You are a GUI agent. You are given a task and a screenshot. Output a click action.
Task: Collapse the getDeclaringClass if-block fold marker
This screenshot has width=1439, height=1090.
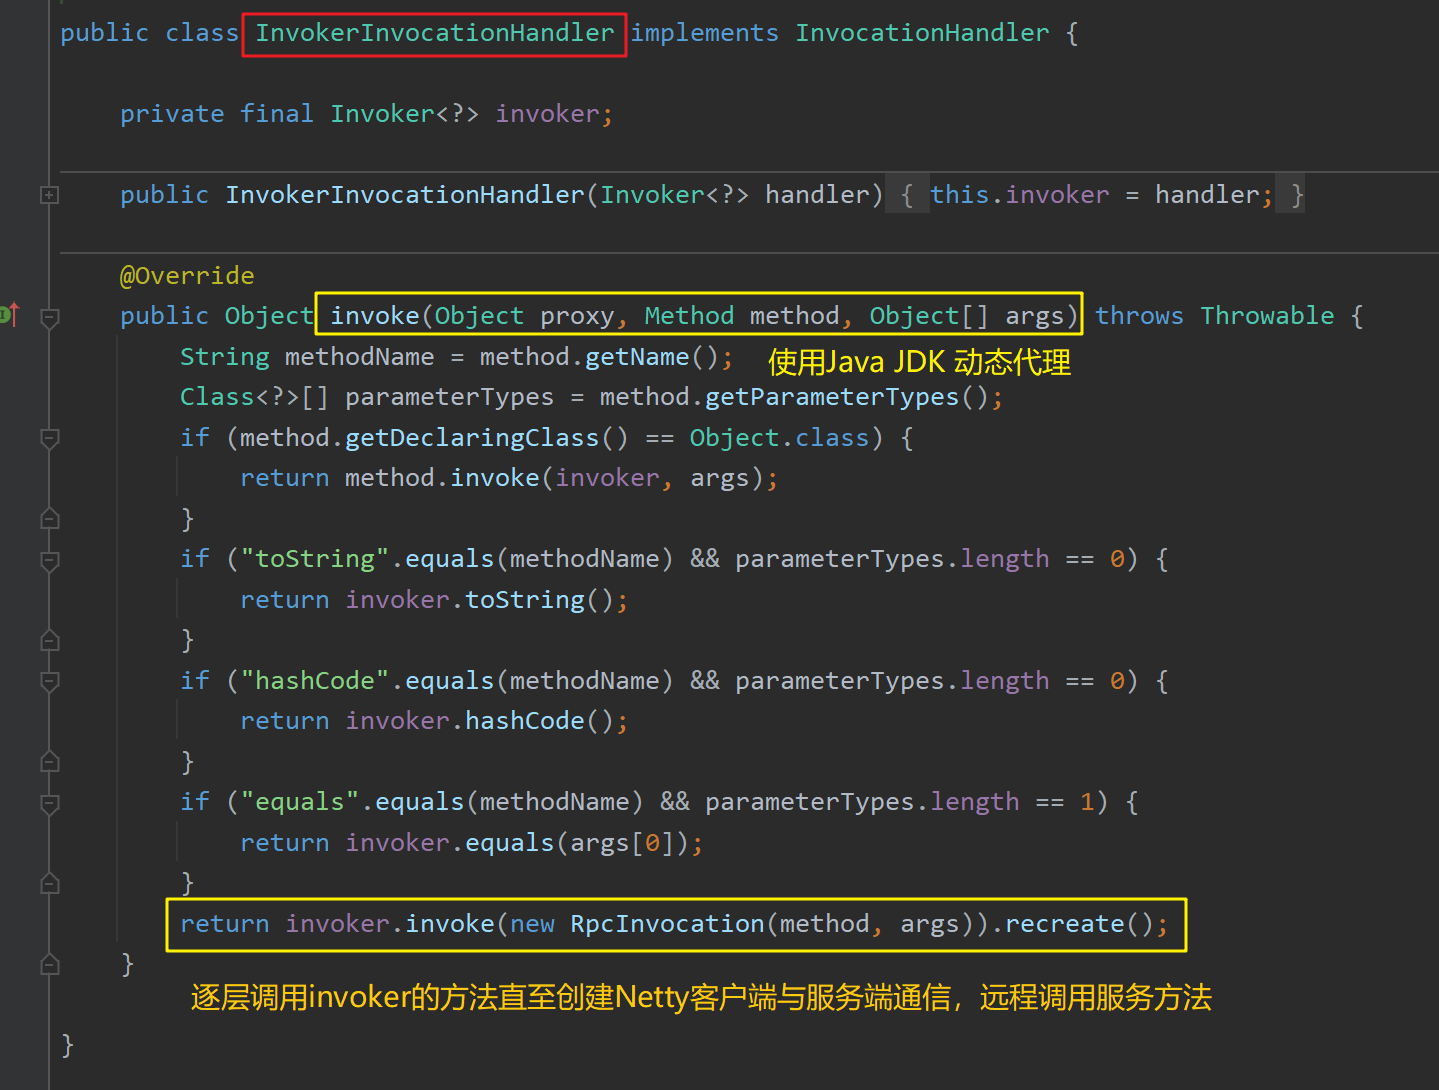pos(49,438)
